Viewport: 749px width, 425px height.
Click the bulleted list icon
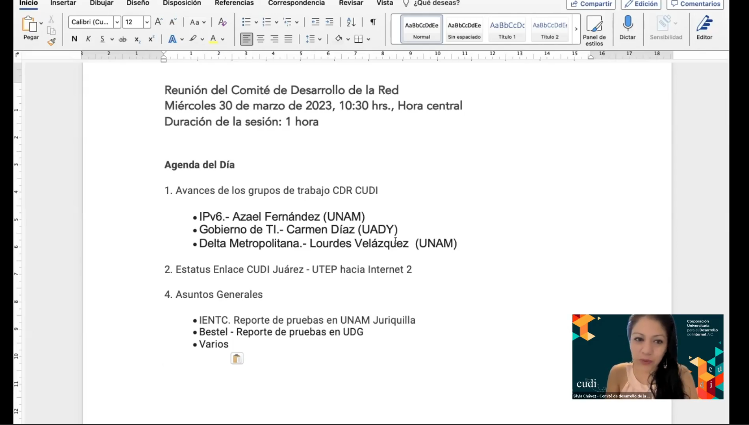(246, 22)
